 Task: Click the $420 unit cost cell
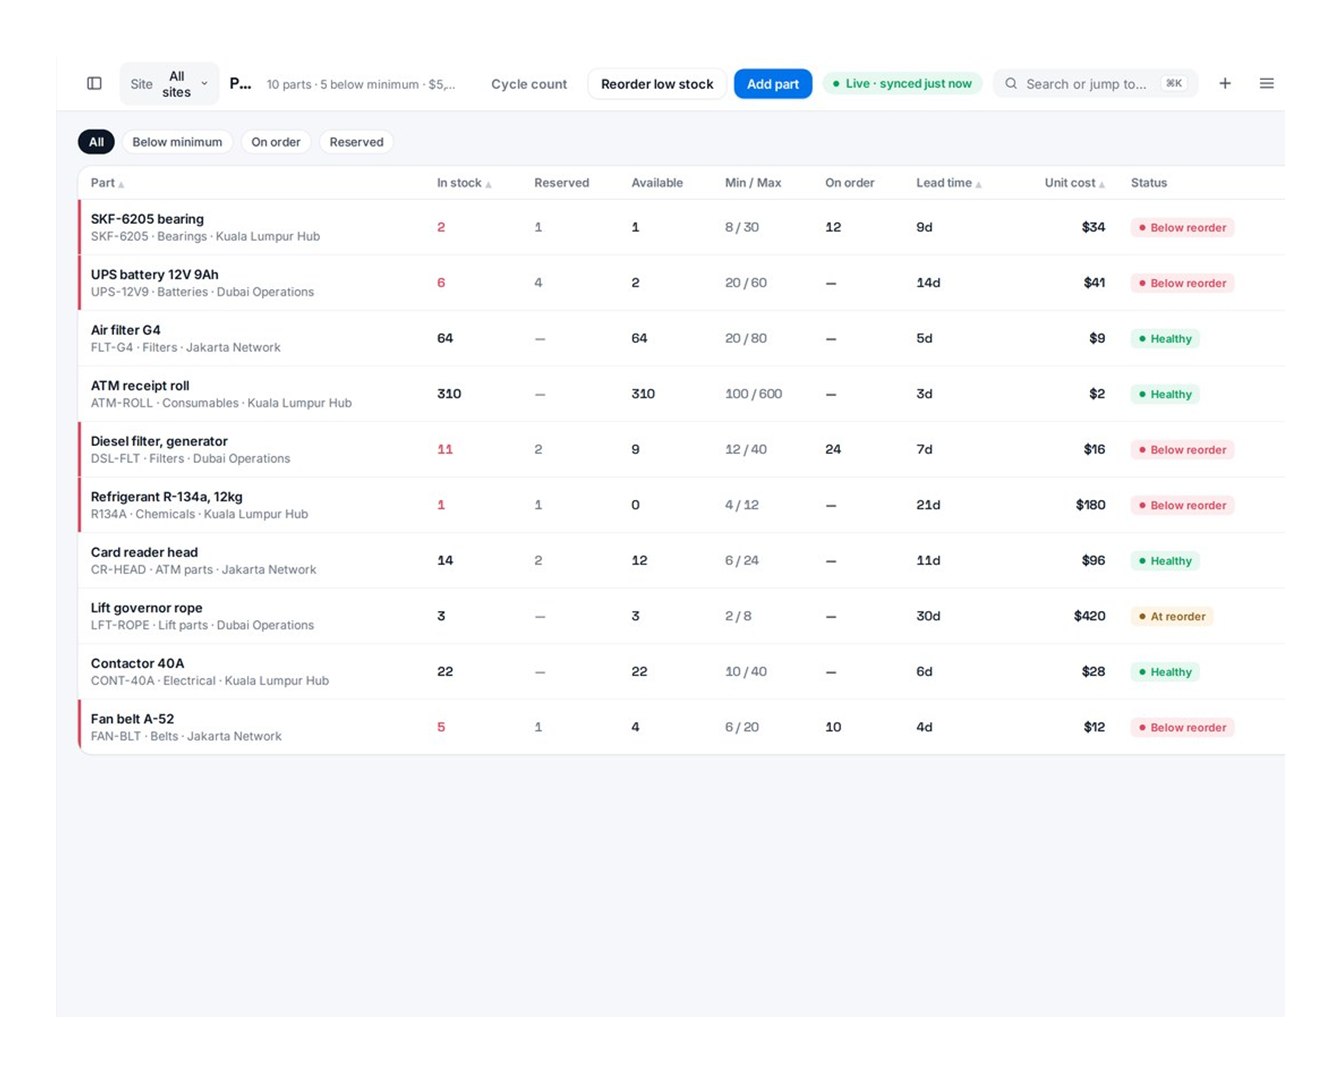[1089, 616]
